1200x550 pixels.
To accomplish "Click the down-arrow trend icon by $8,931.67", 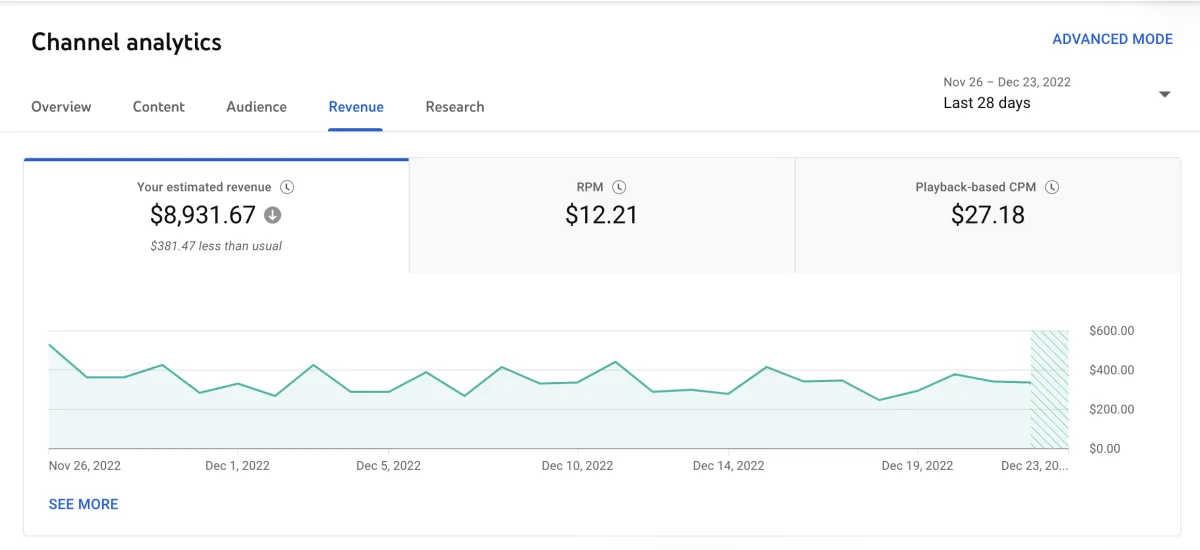I will point(272,215).
